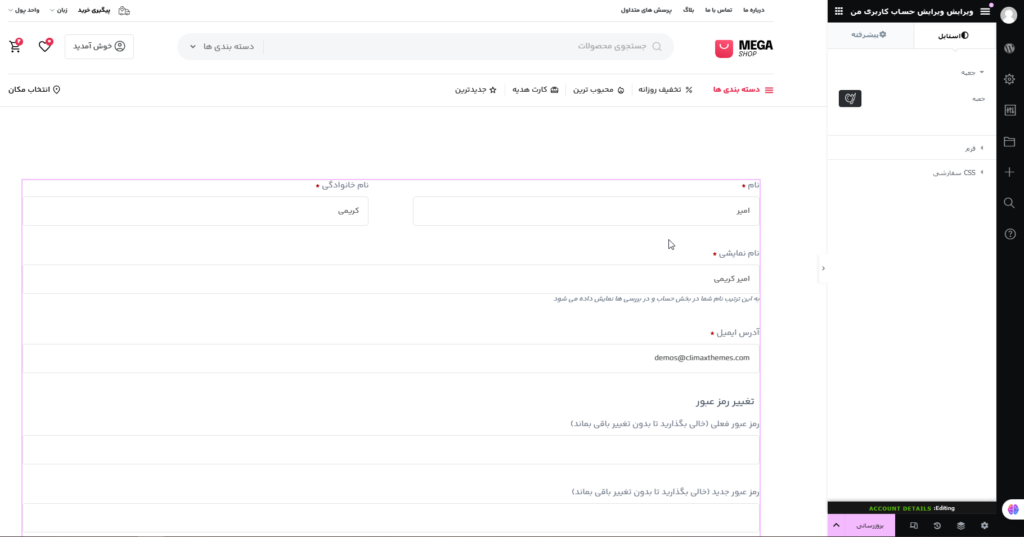Open the دسته بندی ها search dropdown

tap(222, 47)
